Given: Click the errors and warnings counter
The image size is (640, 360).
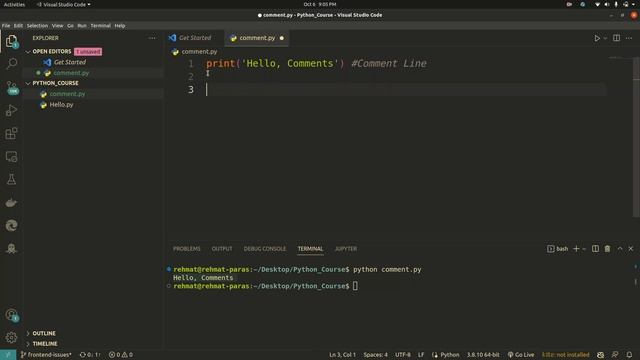Looking at the screenshot, I should [120, 355].
